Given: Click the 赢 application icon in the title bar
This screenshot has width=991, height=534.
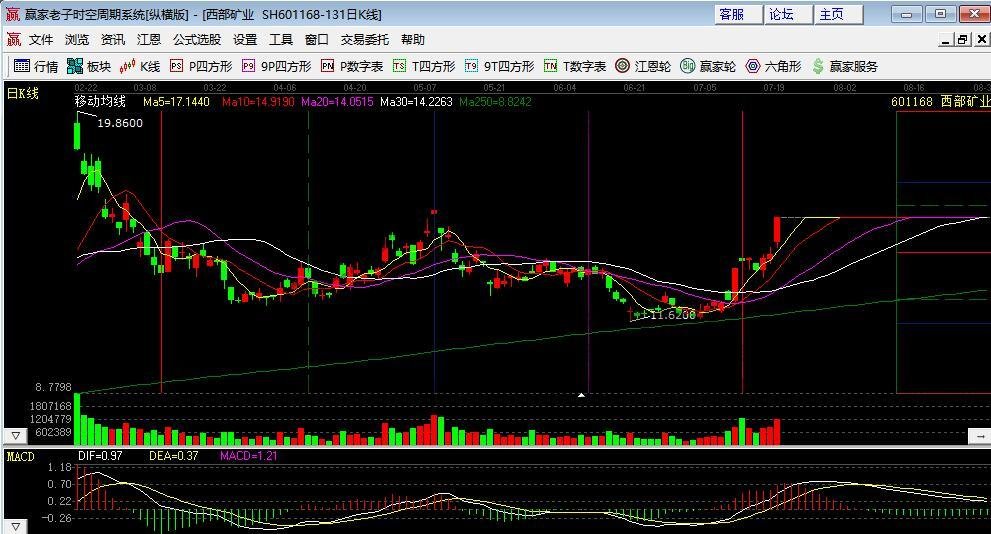Looking at the screenshot, I should 13,14.
